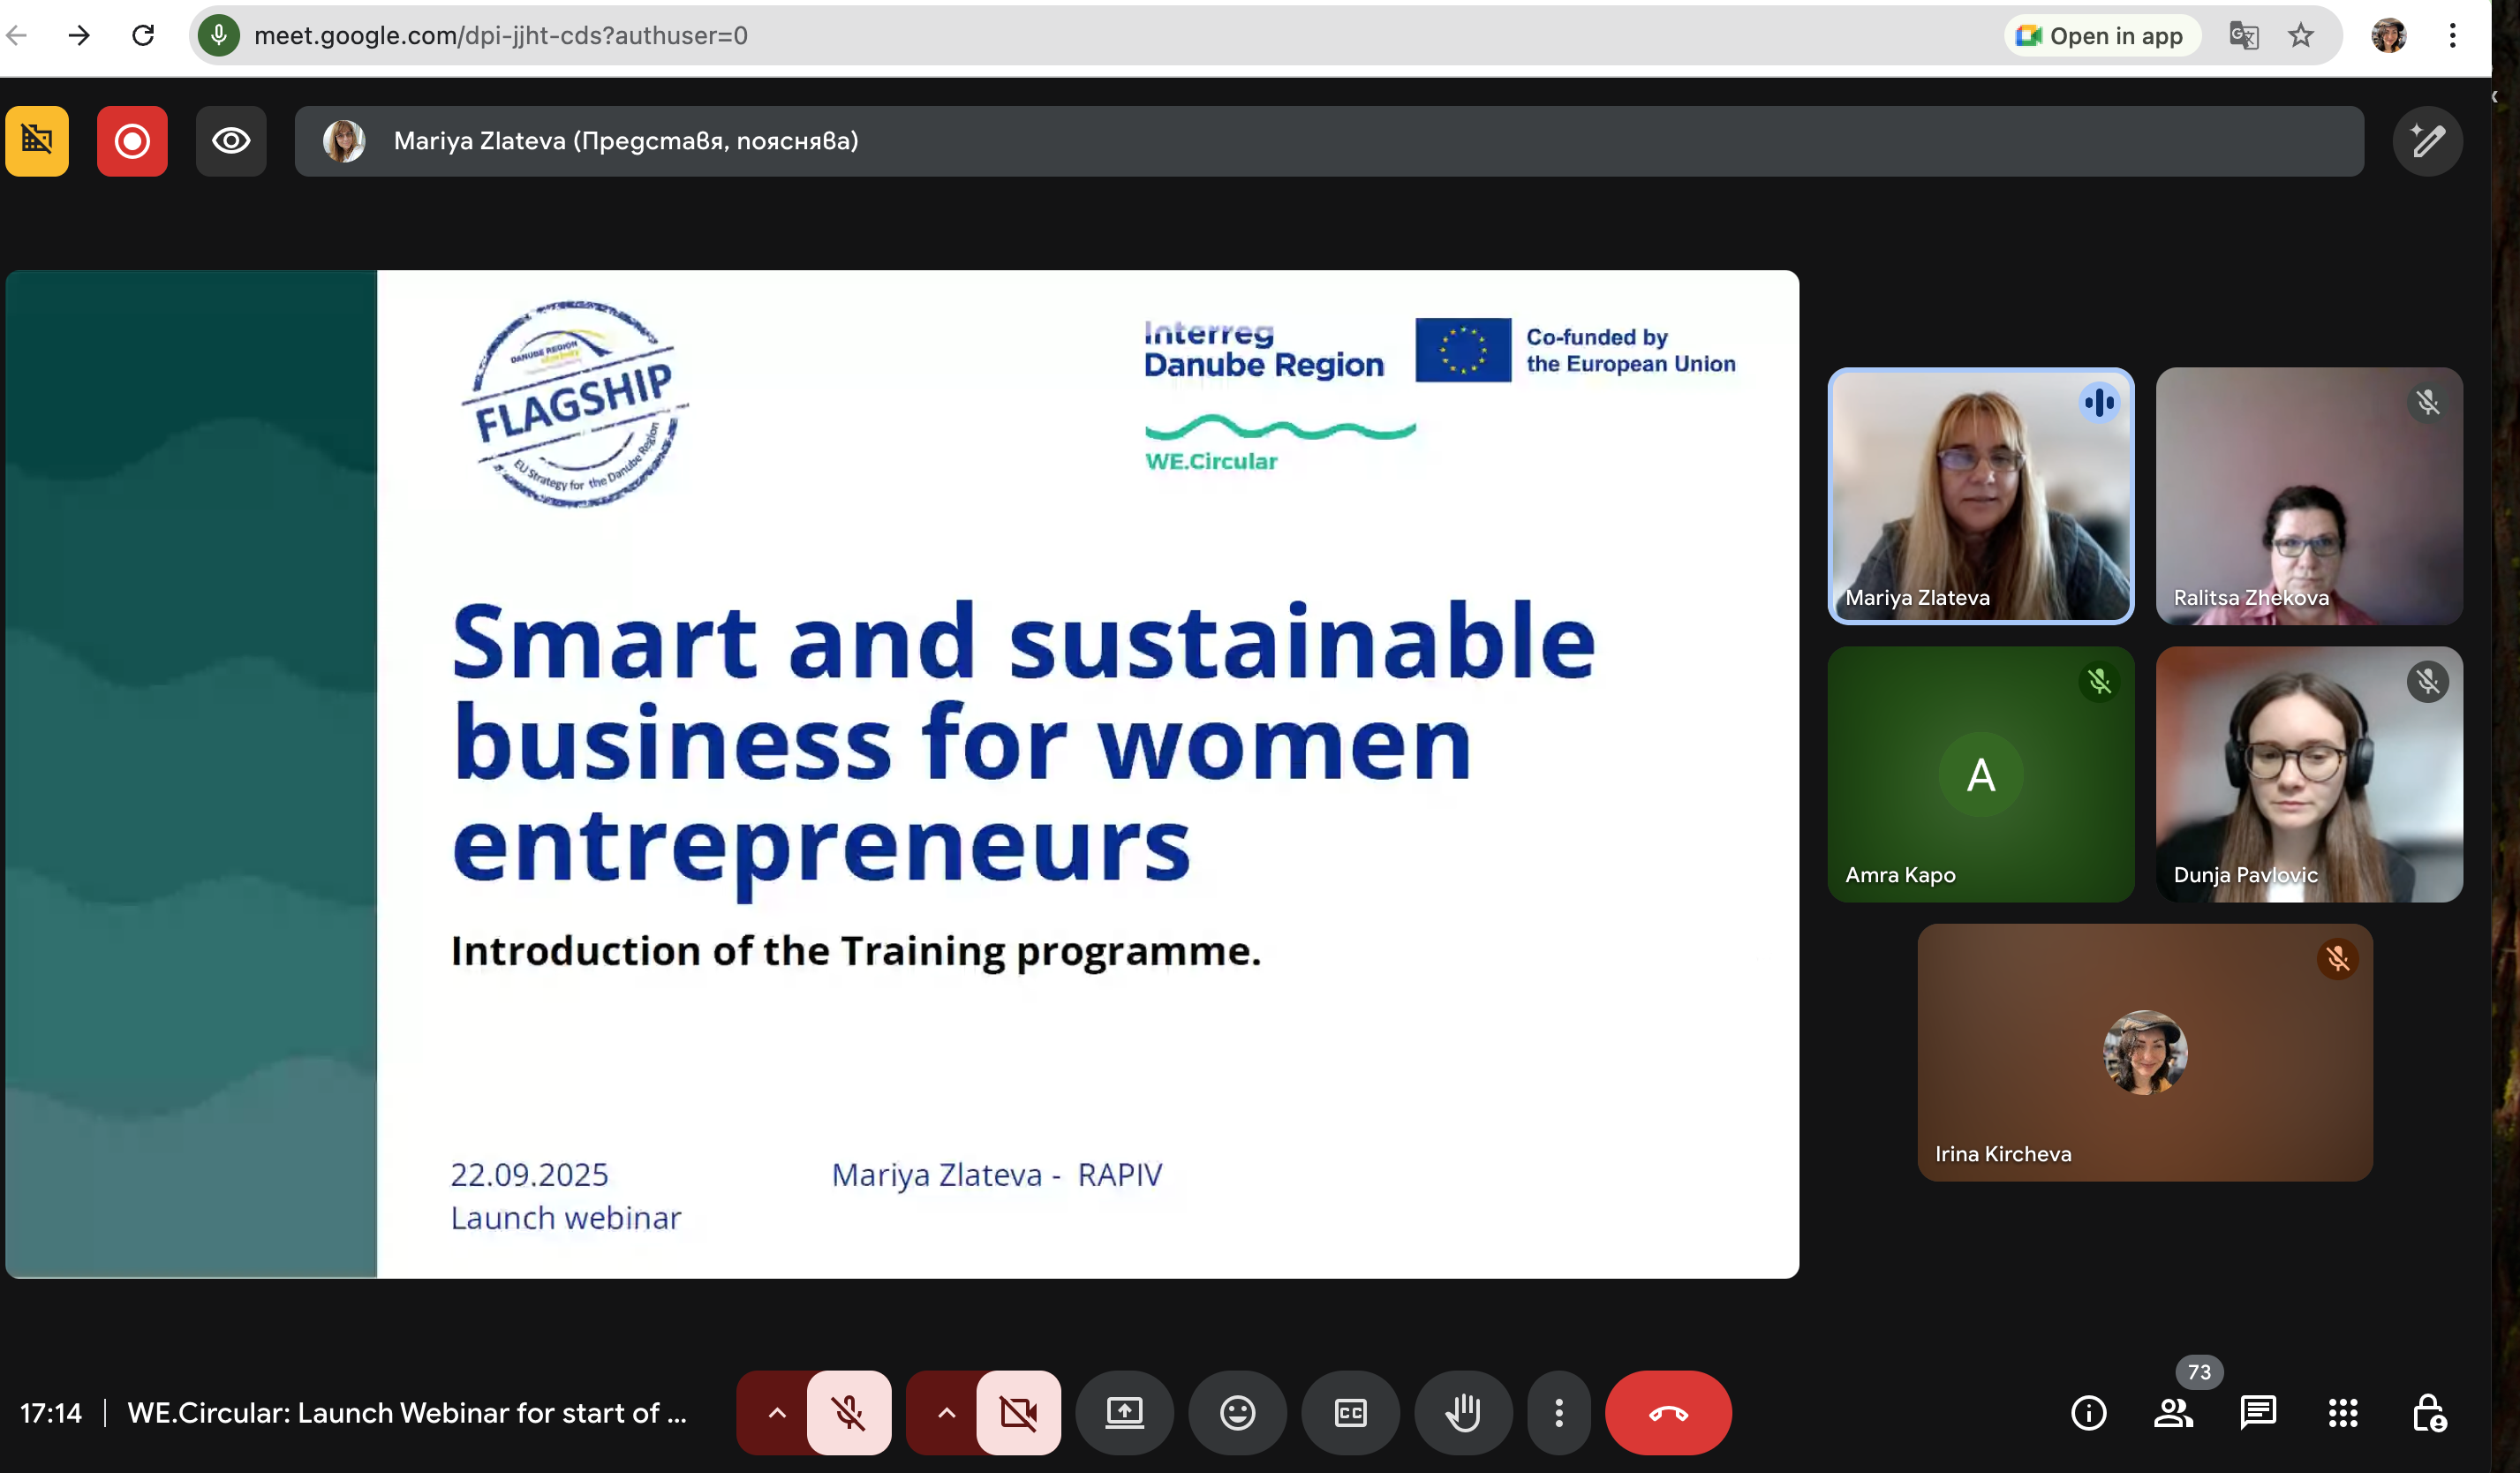Viewport: 2520px width, 1473px height.
Task: Turn on the camera
Action: click(x=1018, y=1412)
